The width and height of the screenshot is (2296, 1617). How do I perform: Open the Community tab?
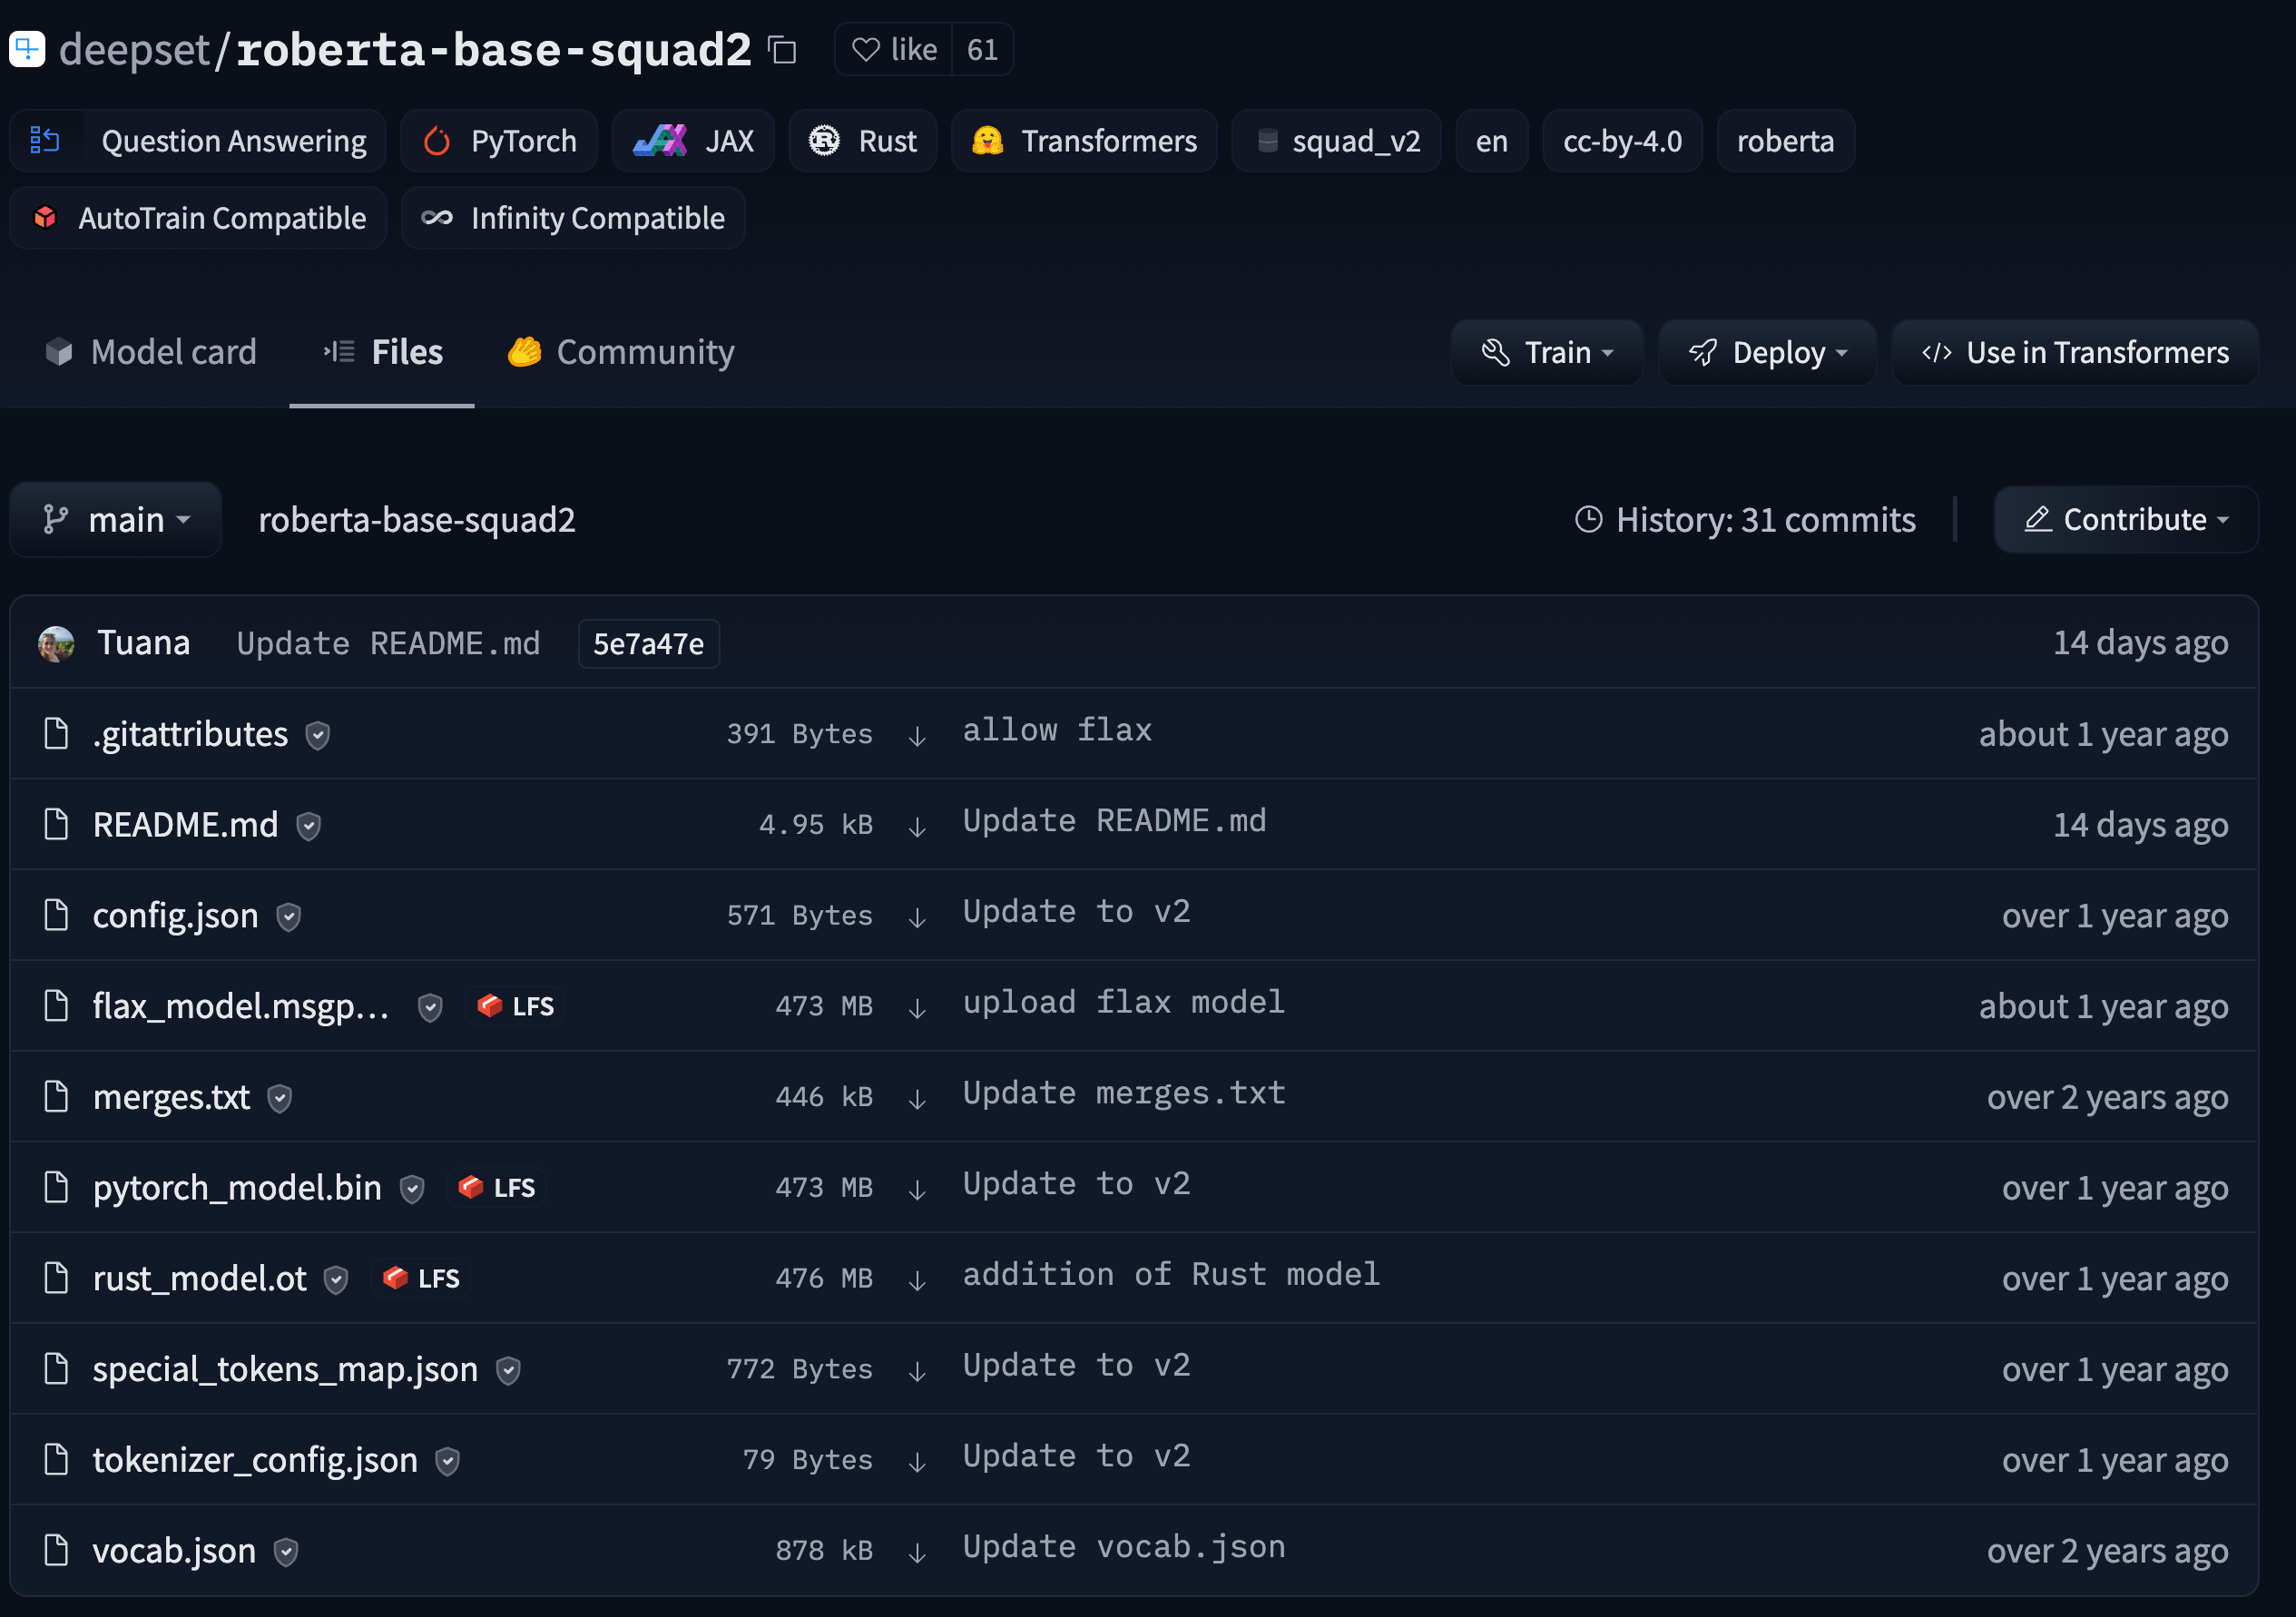click(x=621, y=352)
